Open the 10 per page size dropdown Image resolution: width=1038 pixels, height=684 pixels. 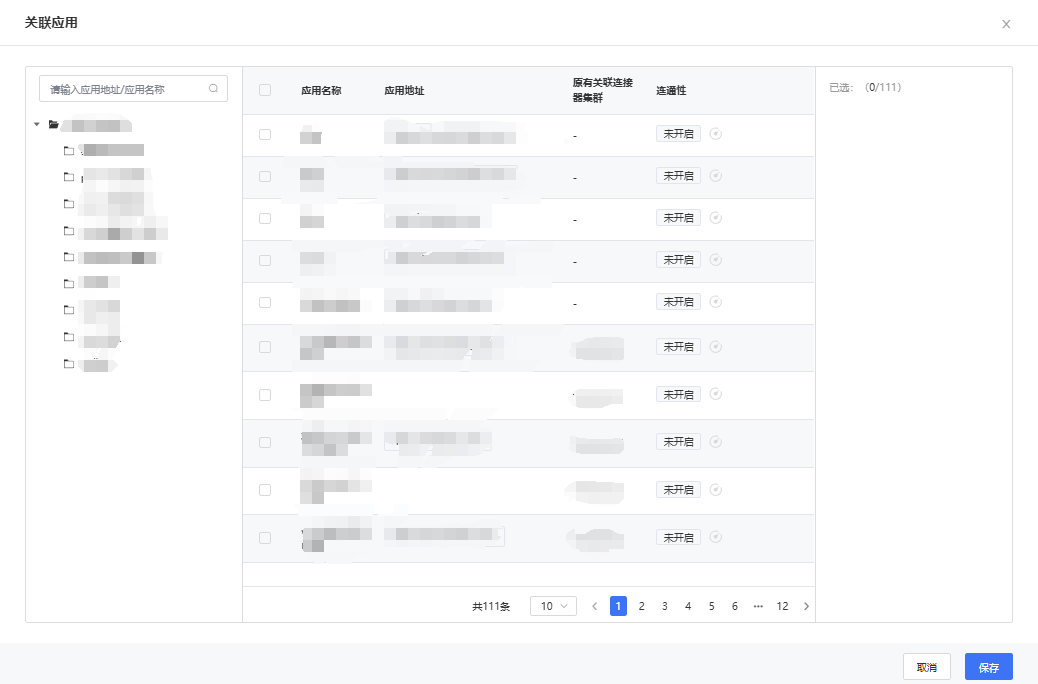tap(553, 606)
